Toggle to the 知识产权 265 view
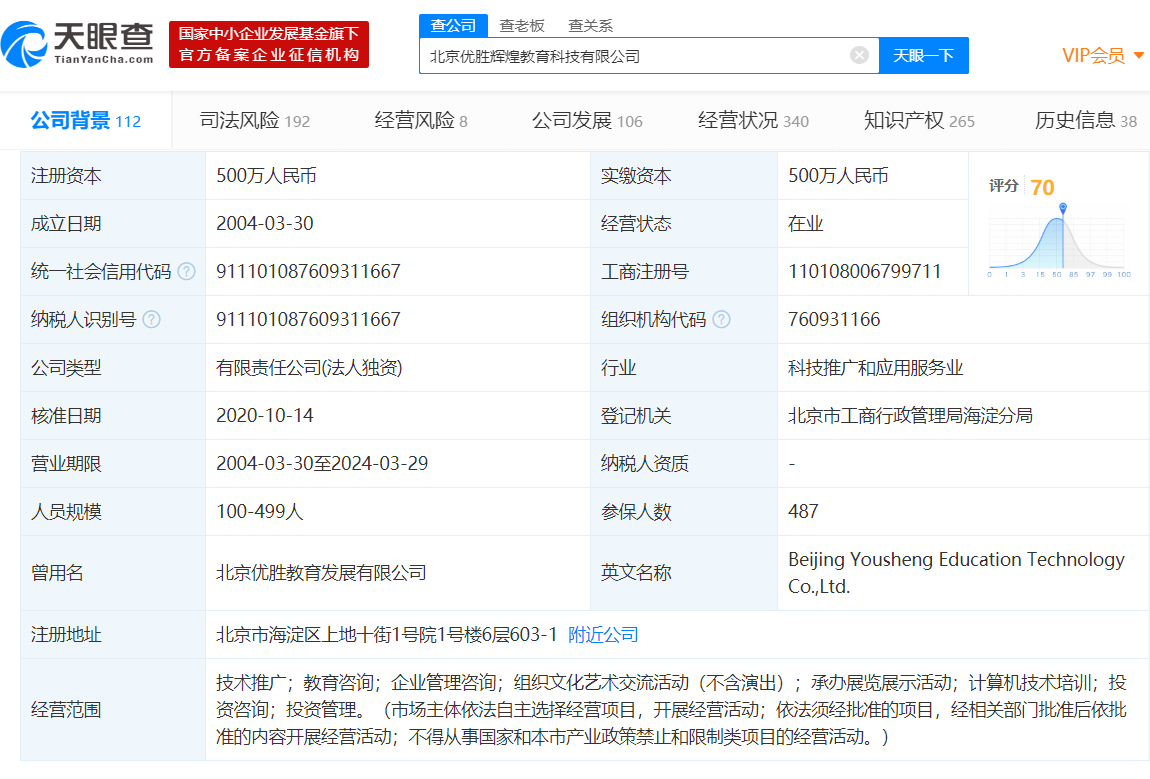The height and width of the screenshot is (779, 1150). (919, 120)
